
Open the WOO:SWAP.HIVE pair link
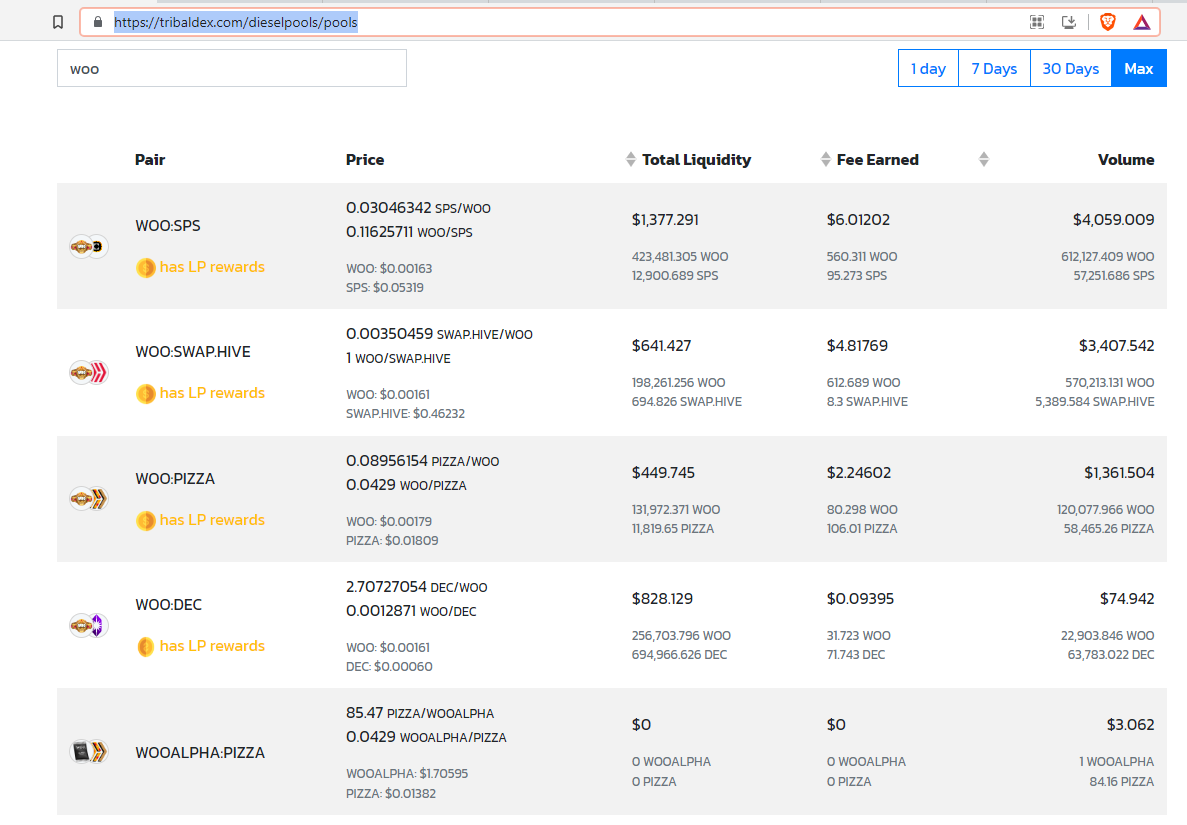click(x=193, y=352)
